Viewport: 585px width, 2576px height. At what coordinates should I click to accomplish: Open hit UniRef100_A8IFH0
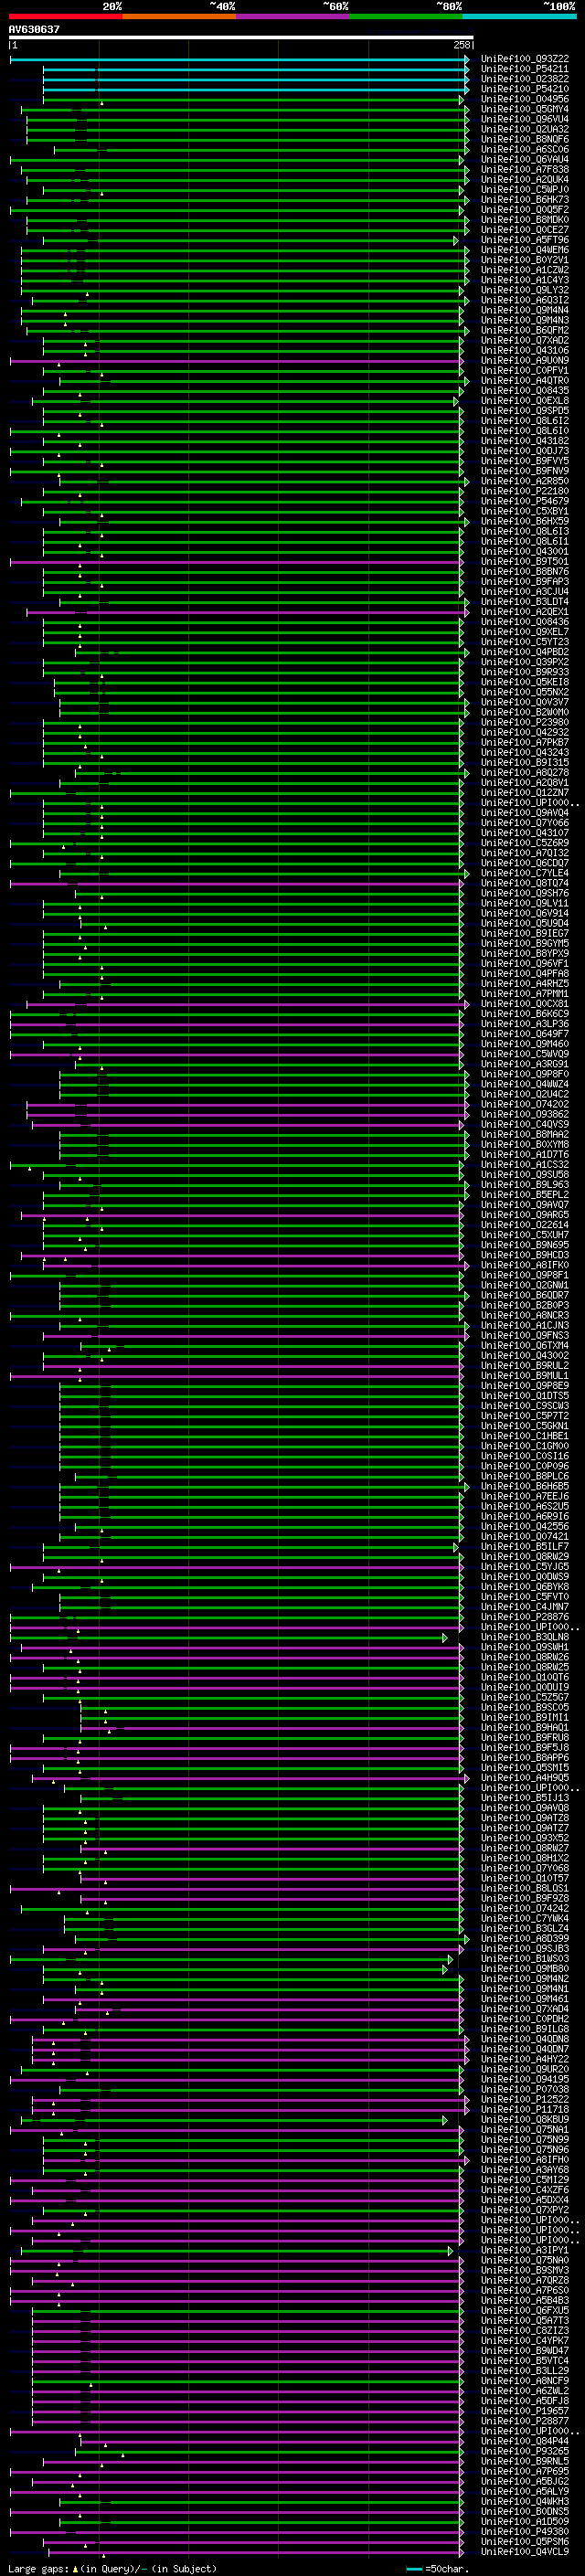point(525,2159)
